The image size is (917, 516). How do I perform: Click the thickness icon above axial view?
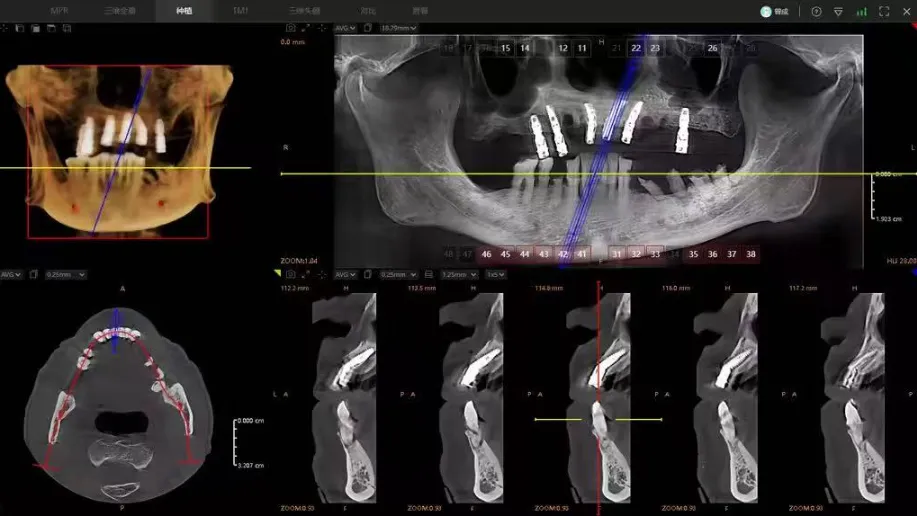coord(33,274)
